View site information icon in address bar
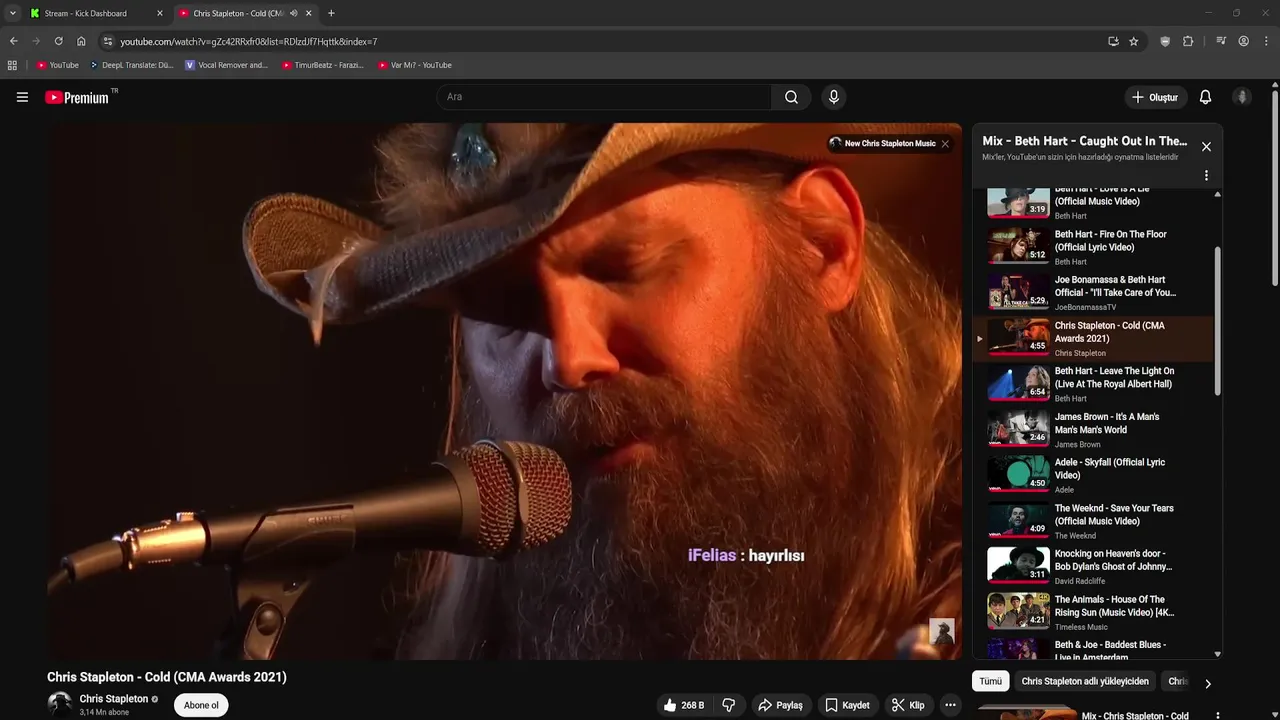The width and height of the screenshot is (1280, 720). pyautogui.click(x=108, y=41)
